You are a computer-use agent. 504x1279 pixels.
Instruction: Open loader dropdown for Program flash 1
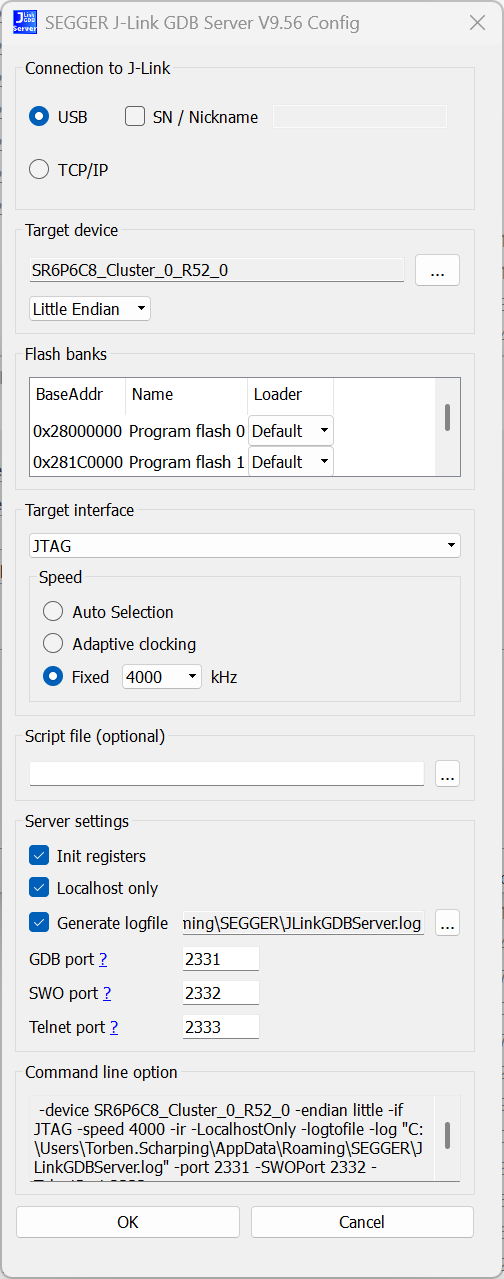[291, 462]
